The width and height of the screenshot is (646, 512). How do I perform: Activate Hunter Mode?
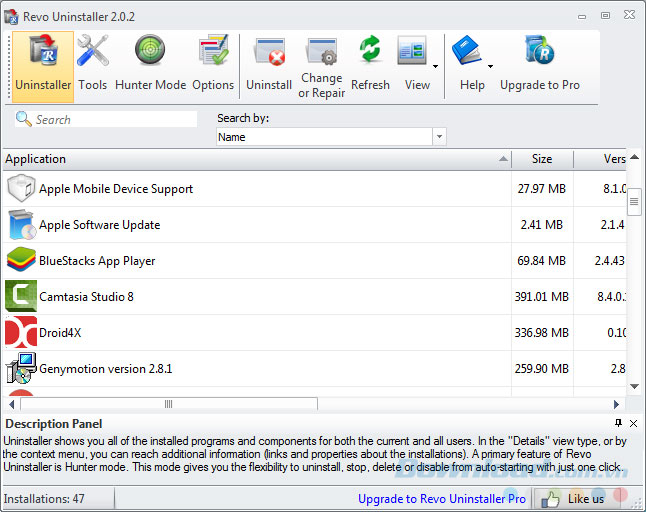click(150, 65)
